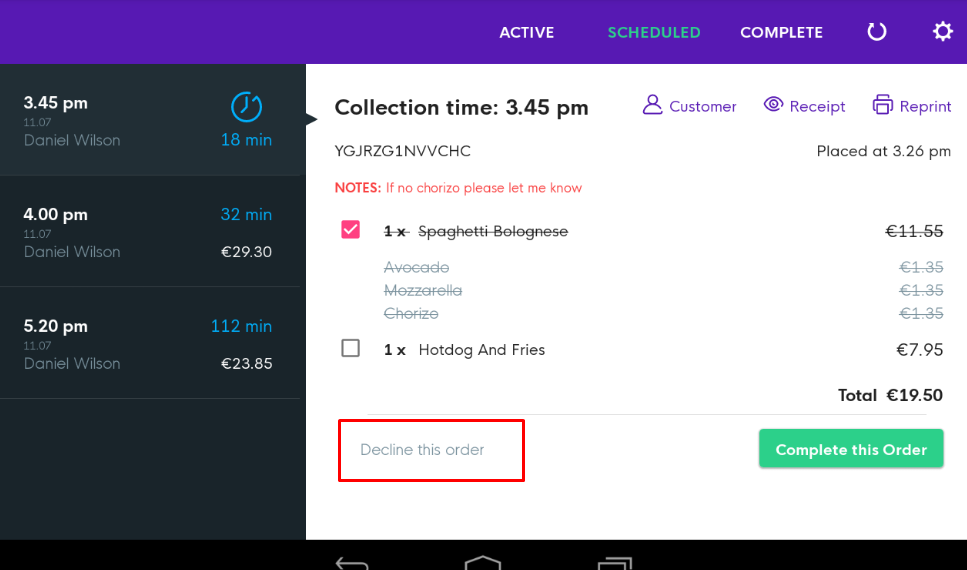Click the clock icon on 3.45 pm order
Image resolution: width=967 pixels, height=570 pixels.
pyautogui.click(x=246, y=106)
